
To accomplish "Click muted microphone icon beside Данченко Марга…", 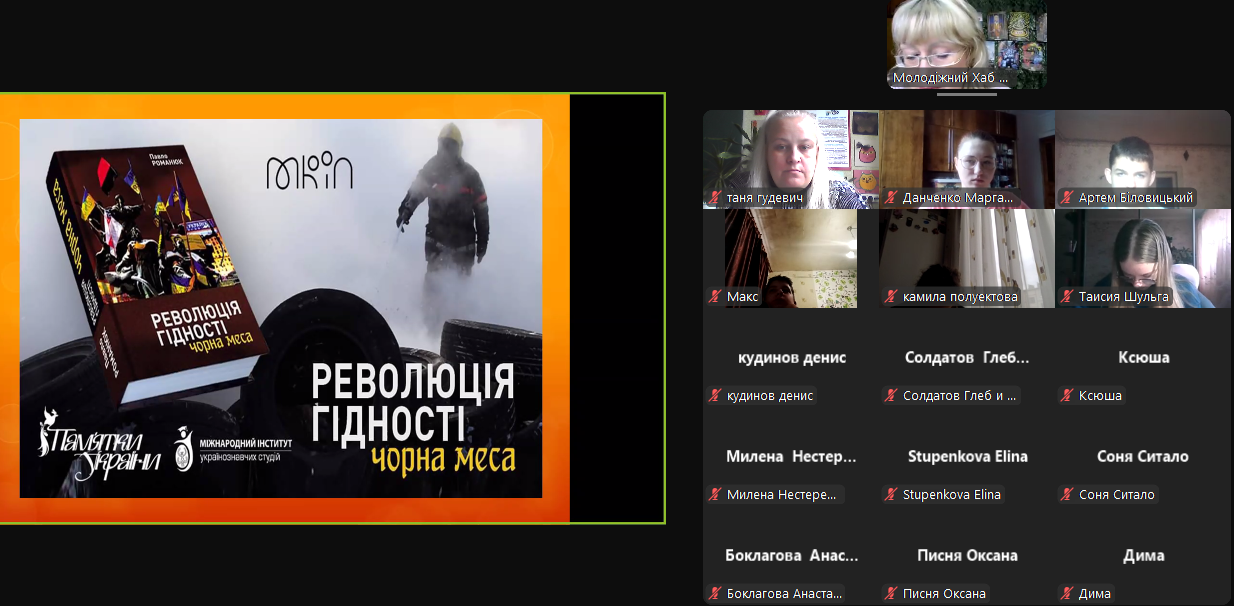I will pos(891,198).
